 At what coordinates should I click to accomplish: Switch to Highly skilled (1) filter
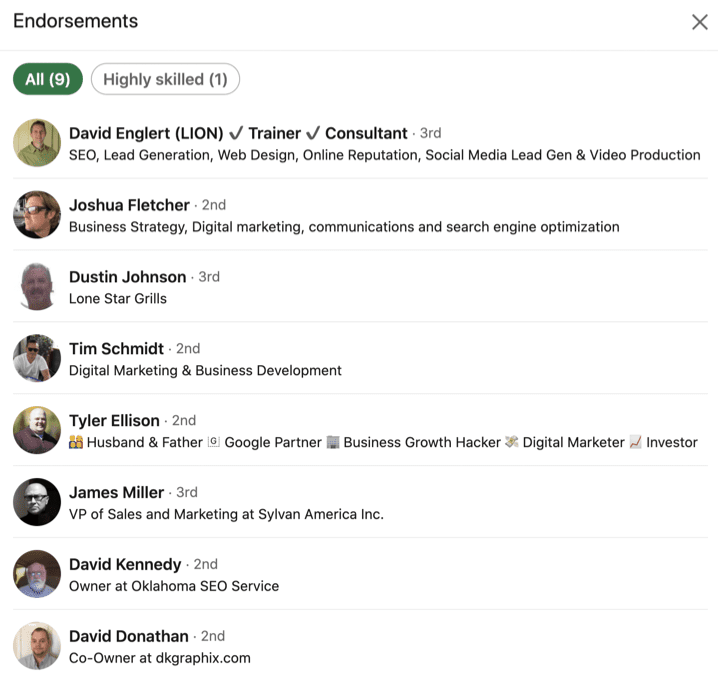pos(165,79)
